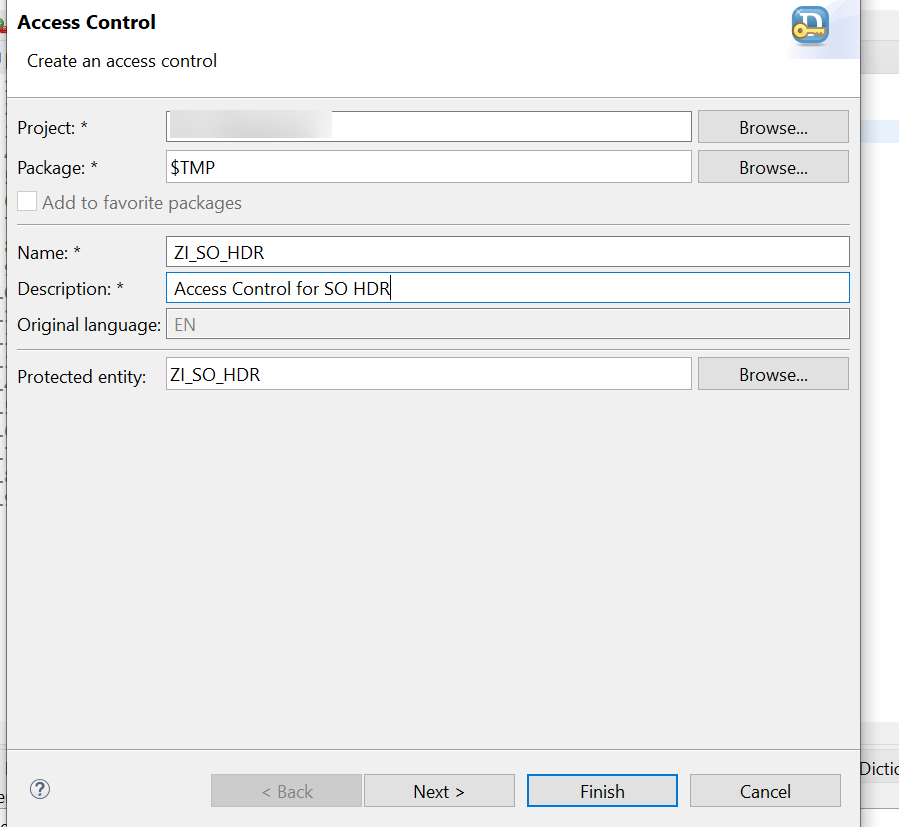Click the disabled Back button

pos(287,791)
